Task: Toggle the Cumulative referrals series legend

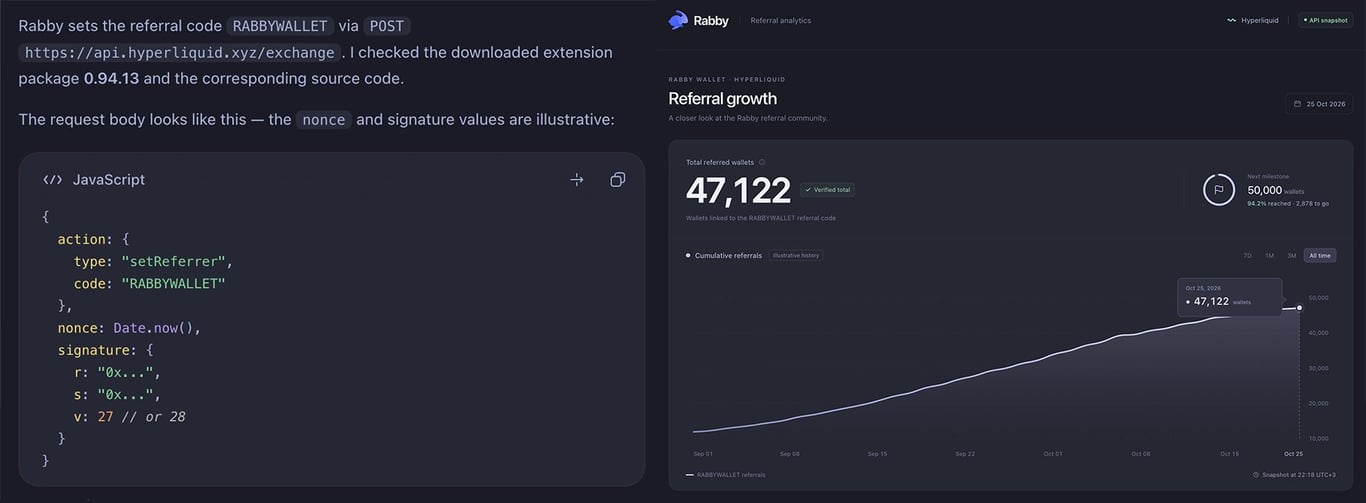Action: point(724,256)
